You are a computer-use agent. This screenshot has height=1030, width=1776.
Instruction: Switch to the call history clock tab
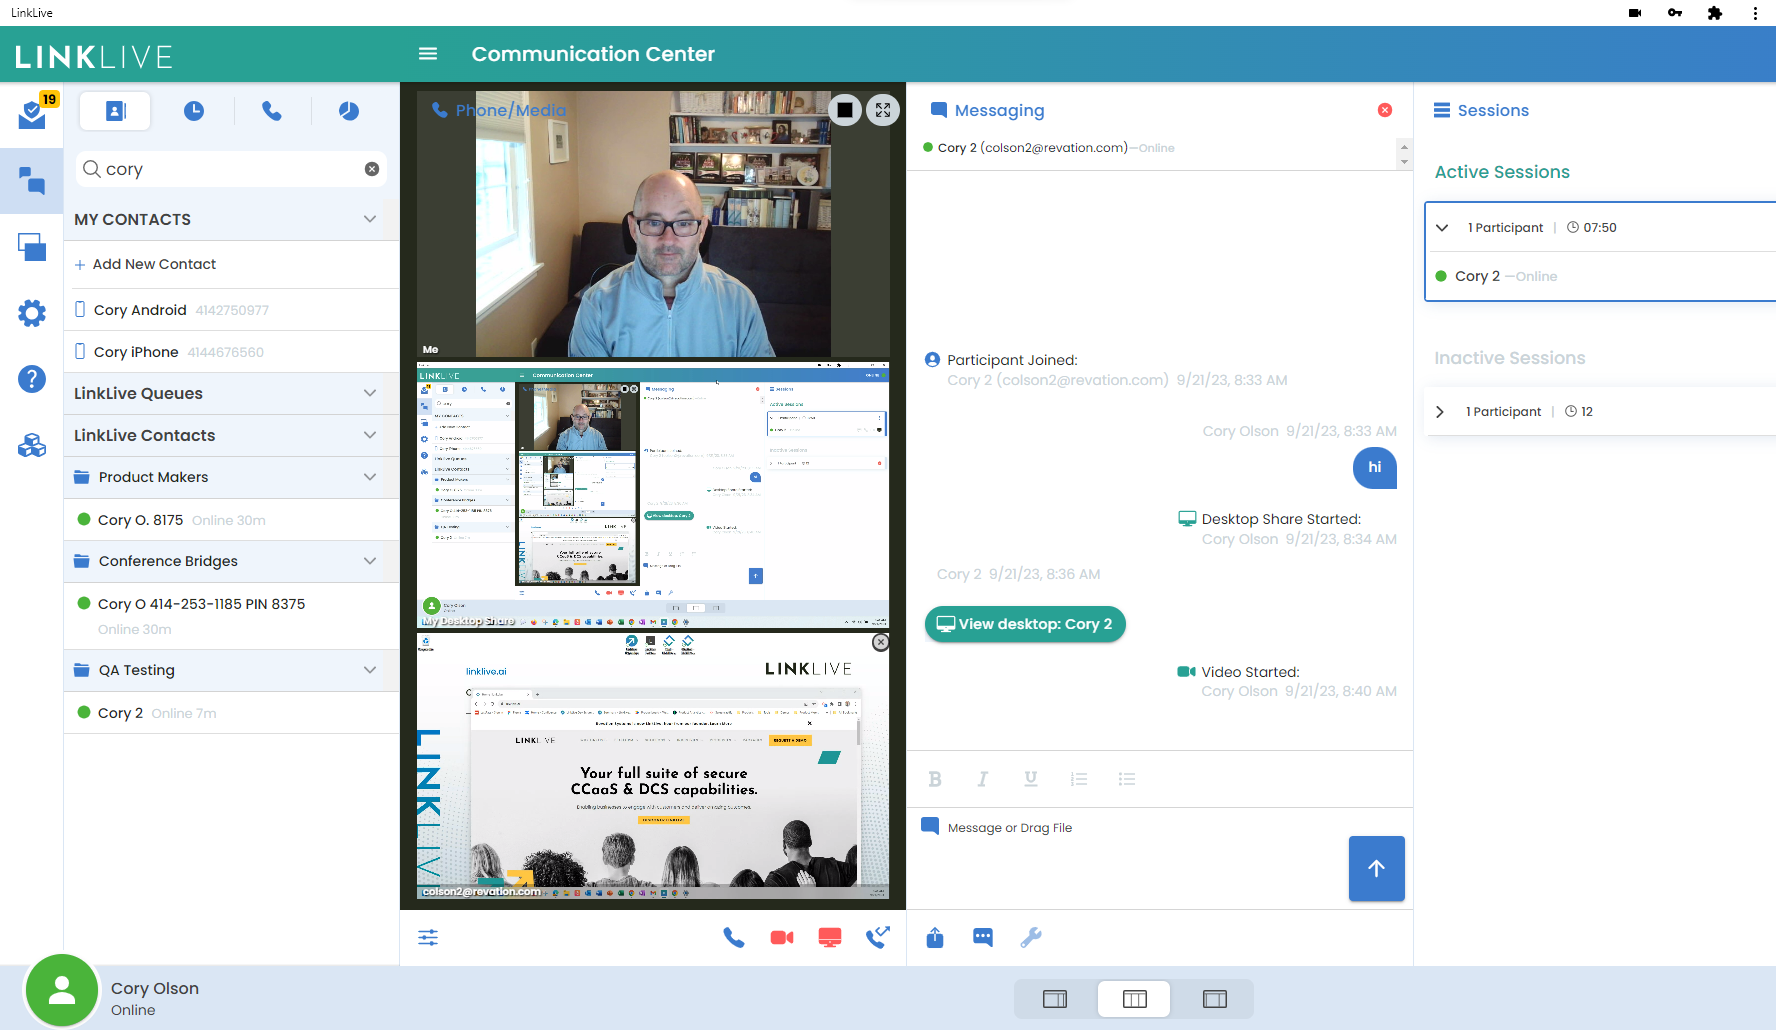(194, 111)
